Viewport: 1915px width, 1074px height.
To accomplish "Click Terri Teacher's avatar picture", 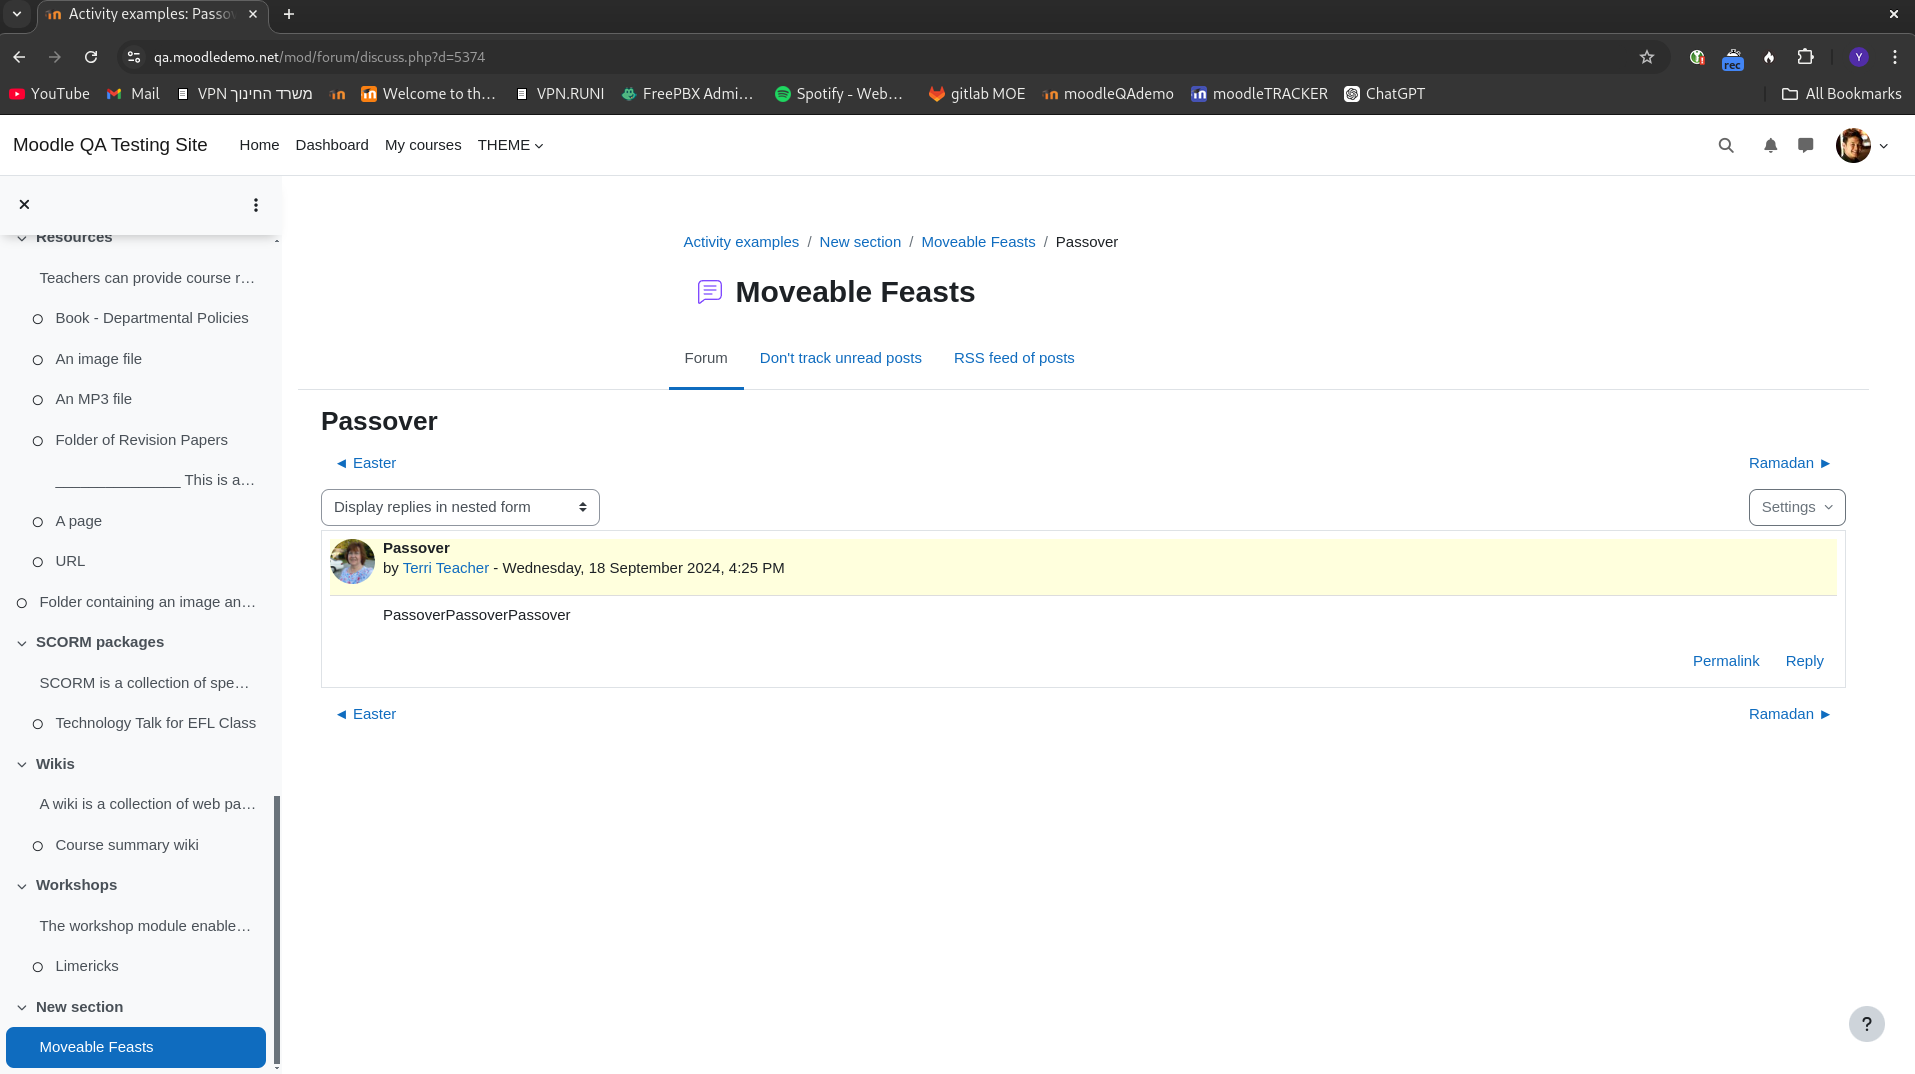I will point(352,561).
